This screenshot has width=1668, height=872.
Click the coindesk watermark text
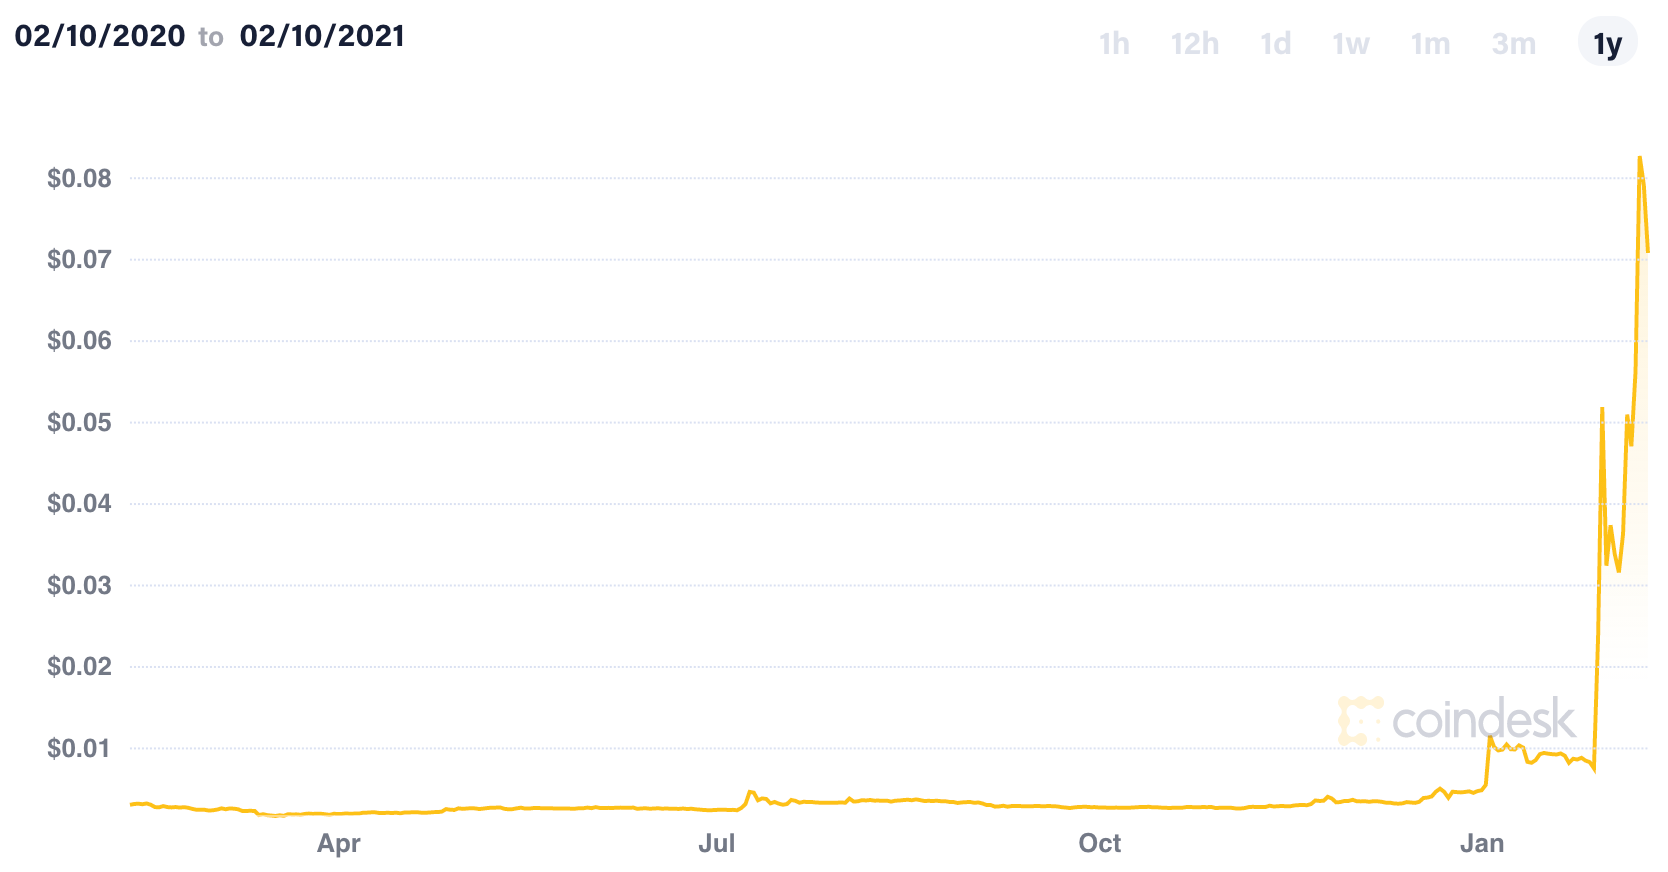tap(1483, 720)
